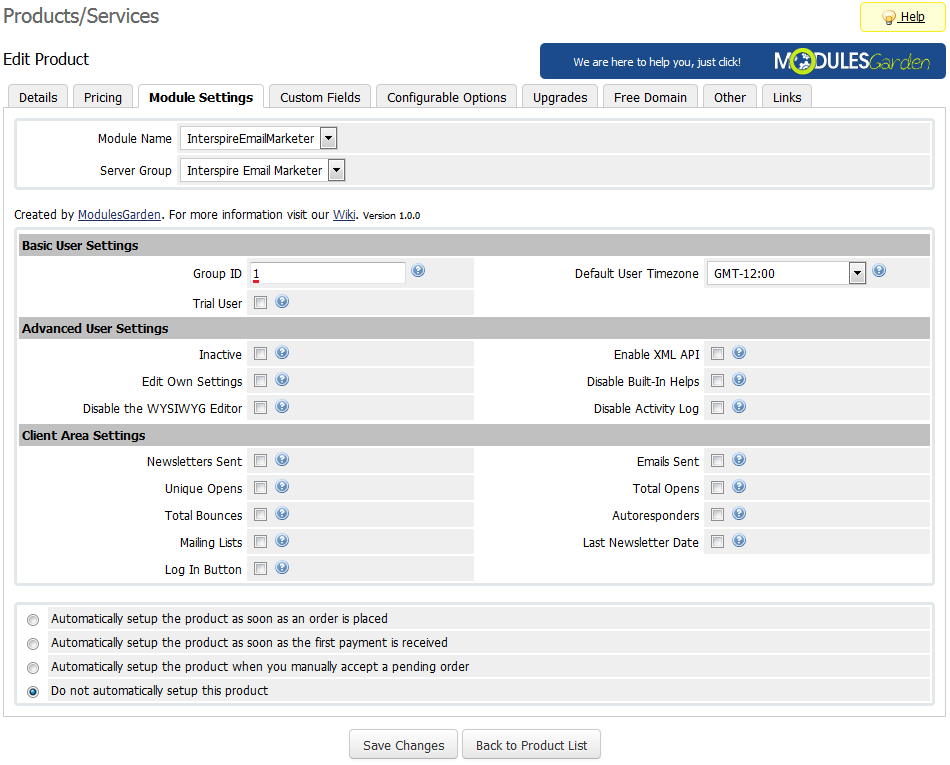Enable the Trial User checkbox
The height and width of the screenshot is (765, 950).
(261, 303)
